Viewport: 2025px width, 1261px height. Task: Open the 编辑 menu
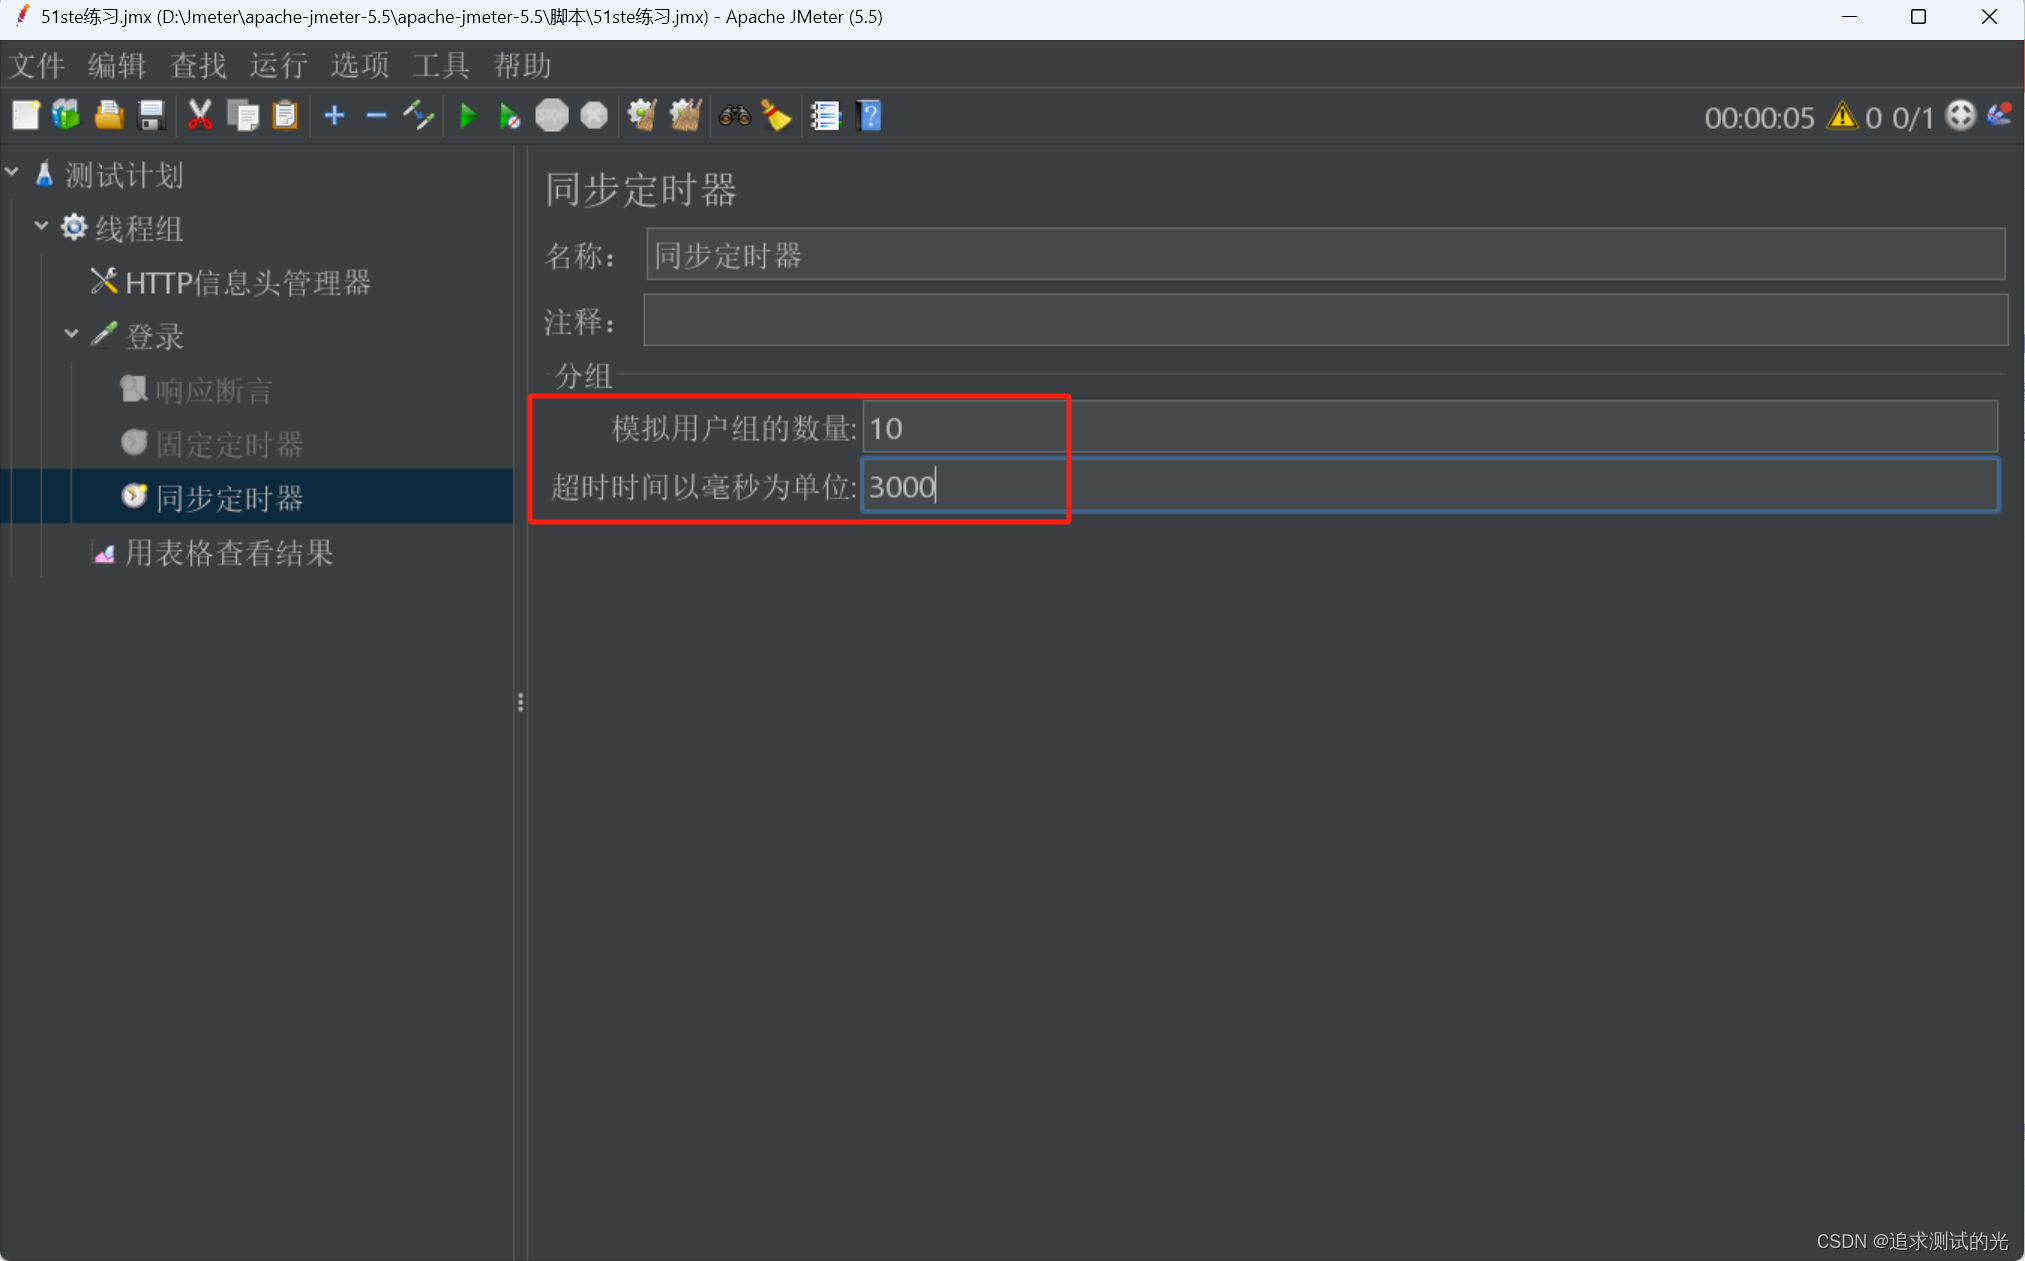coord(117,65)
